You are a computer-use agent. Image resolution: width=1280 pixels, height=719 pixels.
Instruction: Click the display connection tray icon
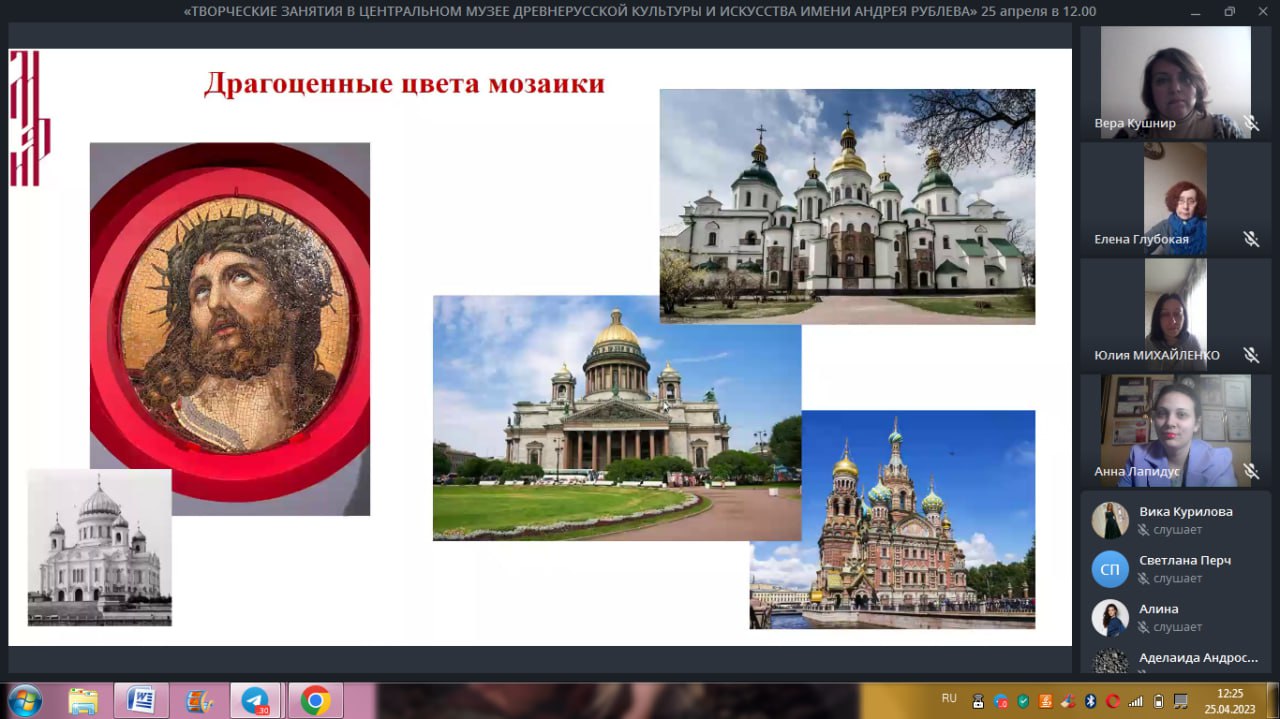click(x=1181, y=701)
